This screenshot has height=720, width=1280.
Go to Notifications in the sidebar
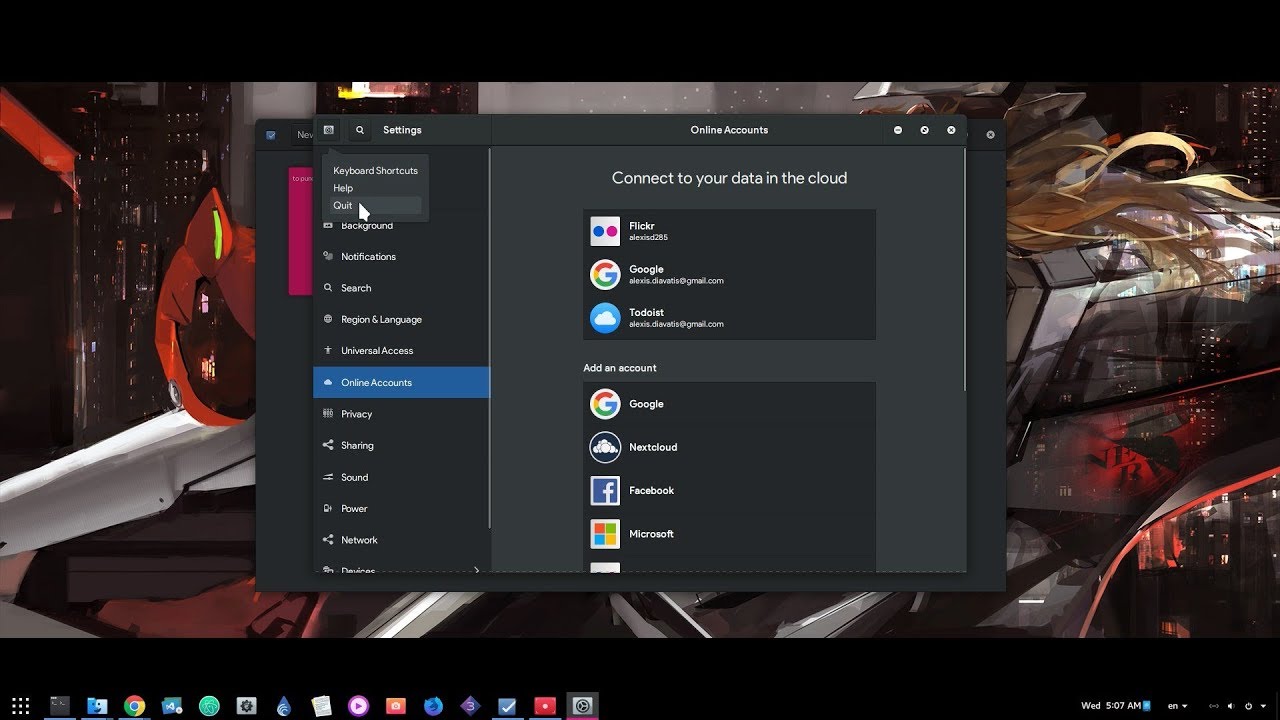click(x=401, y=257)
